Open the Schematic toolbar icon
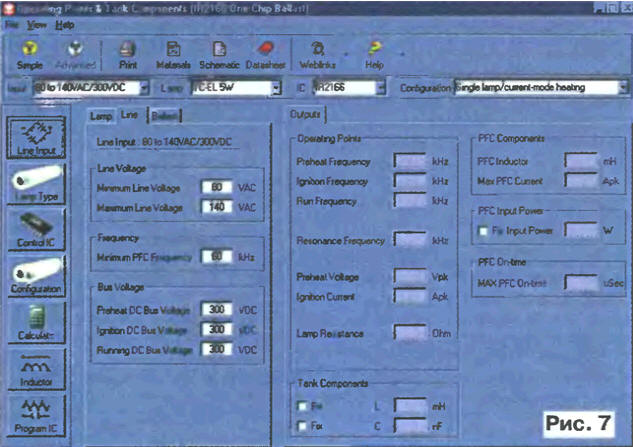This screenshot has width=633, height=447. click(x=221, y=52)
